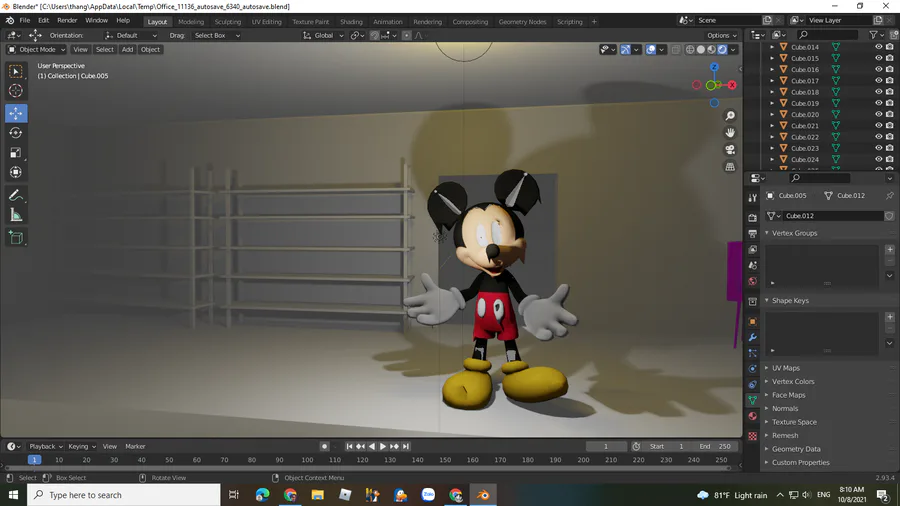Open the Drag Select Box dropdown

(x=216, y=36)
